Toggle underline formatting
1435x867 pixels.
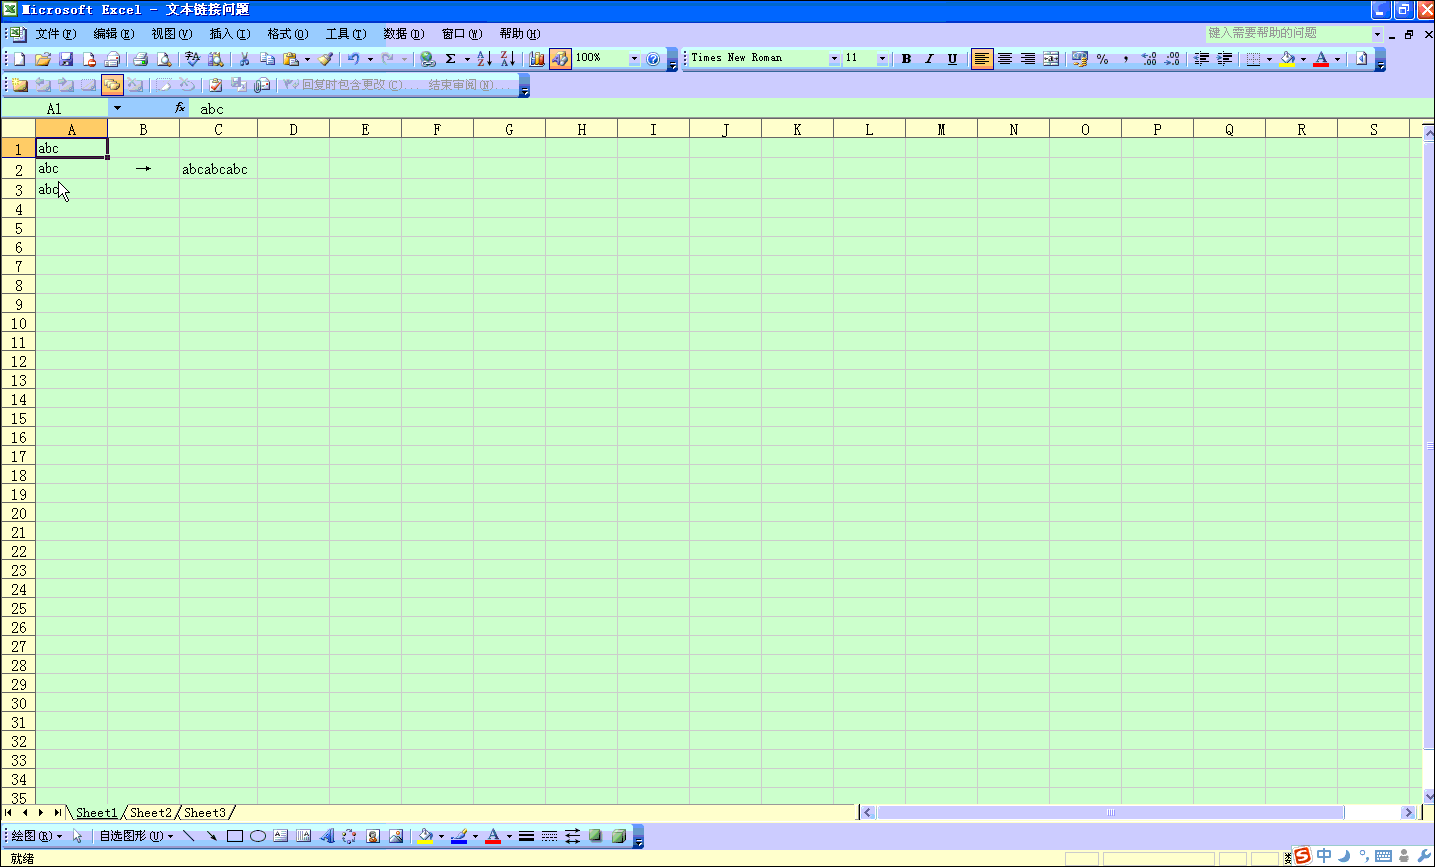[x=952, y=59]
